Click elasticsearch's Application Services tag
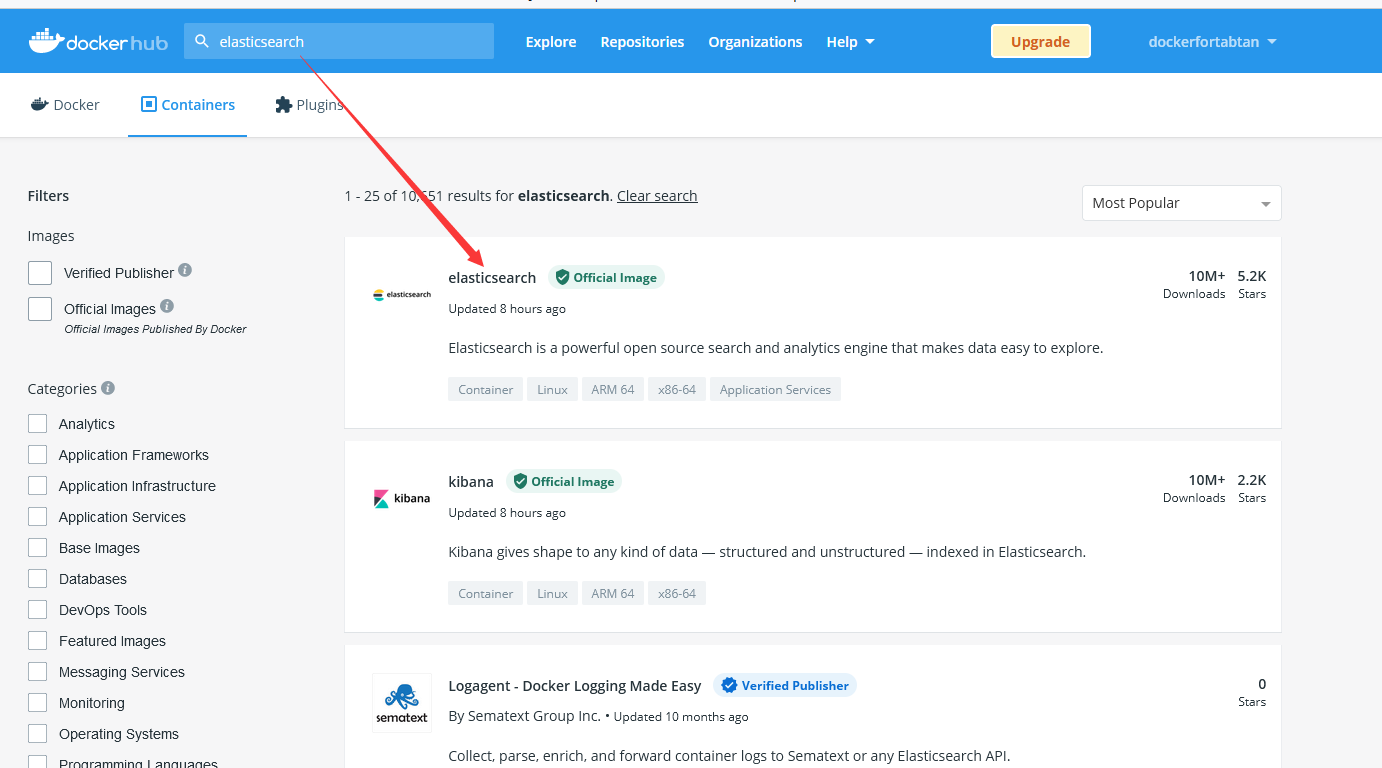 tap(775, 389)
